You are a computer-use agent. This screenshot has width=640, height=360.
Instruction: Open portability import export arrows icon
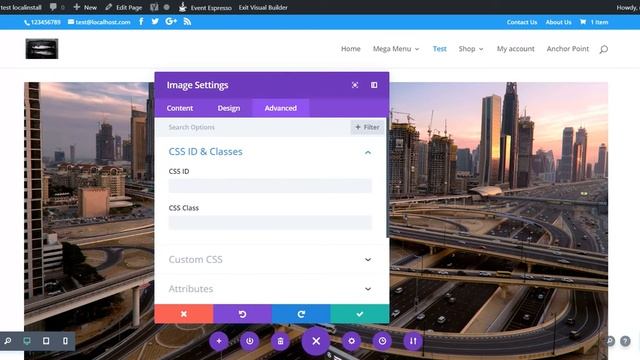pyautogui.click(x=413, y=341)
